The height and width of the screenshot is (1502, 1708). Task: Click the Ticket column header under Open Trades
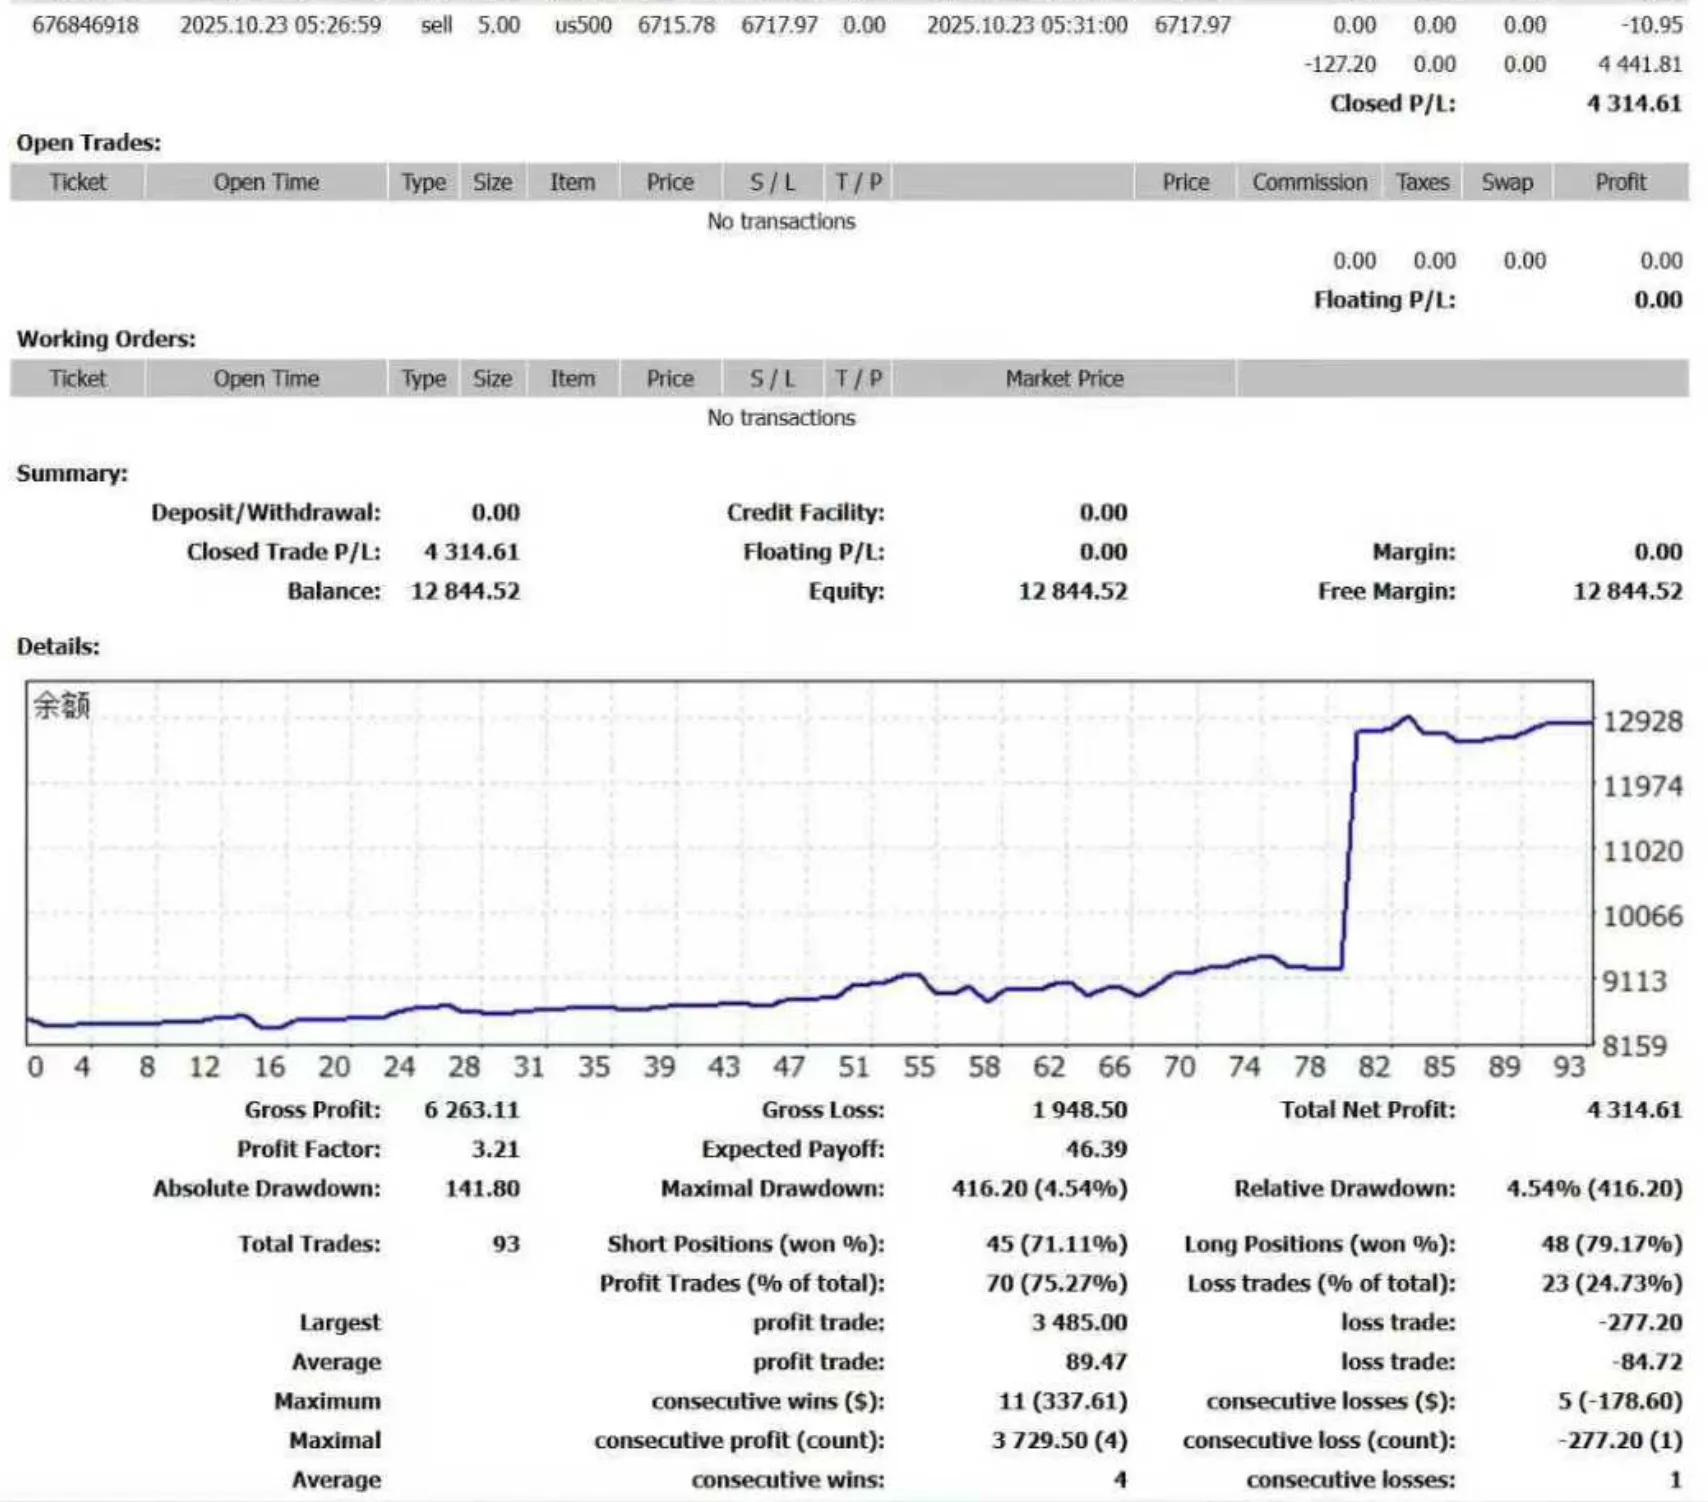click(78, 182)
